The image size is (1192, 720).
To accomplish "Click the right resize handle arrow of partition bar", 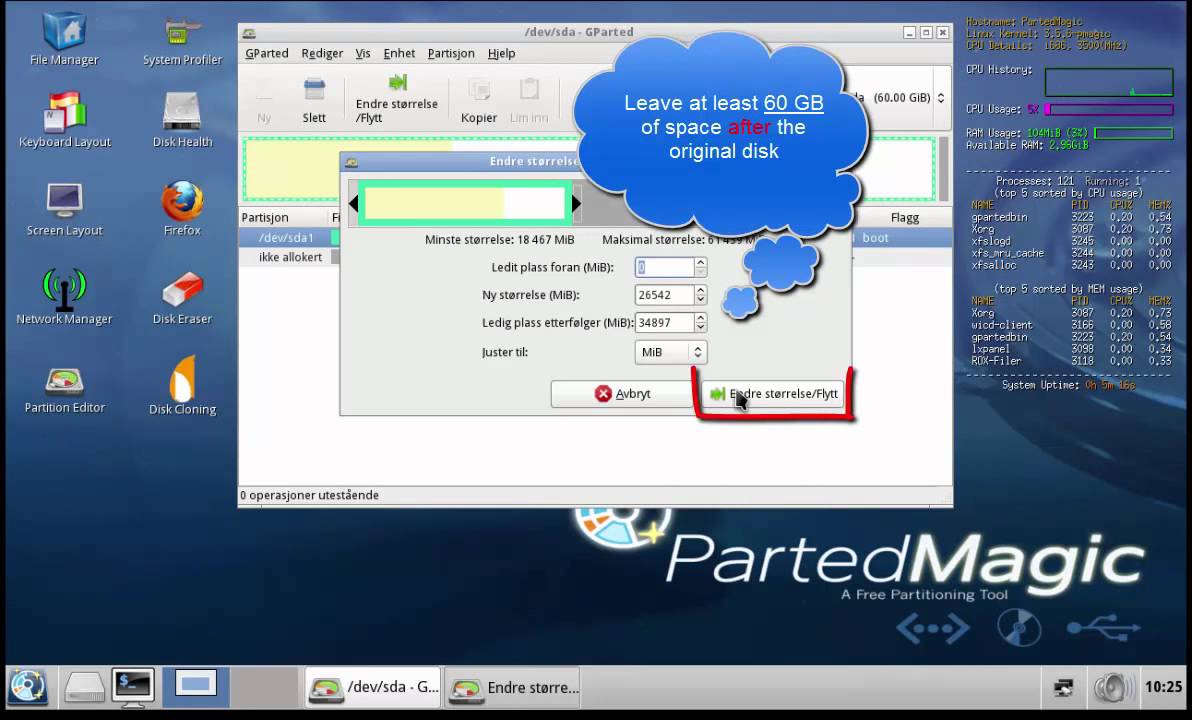I will pos(576,203).
